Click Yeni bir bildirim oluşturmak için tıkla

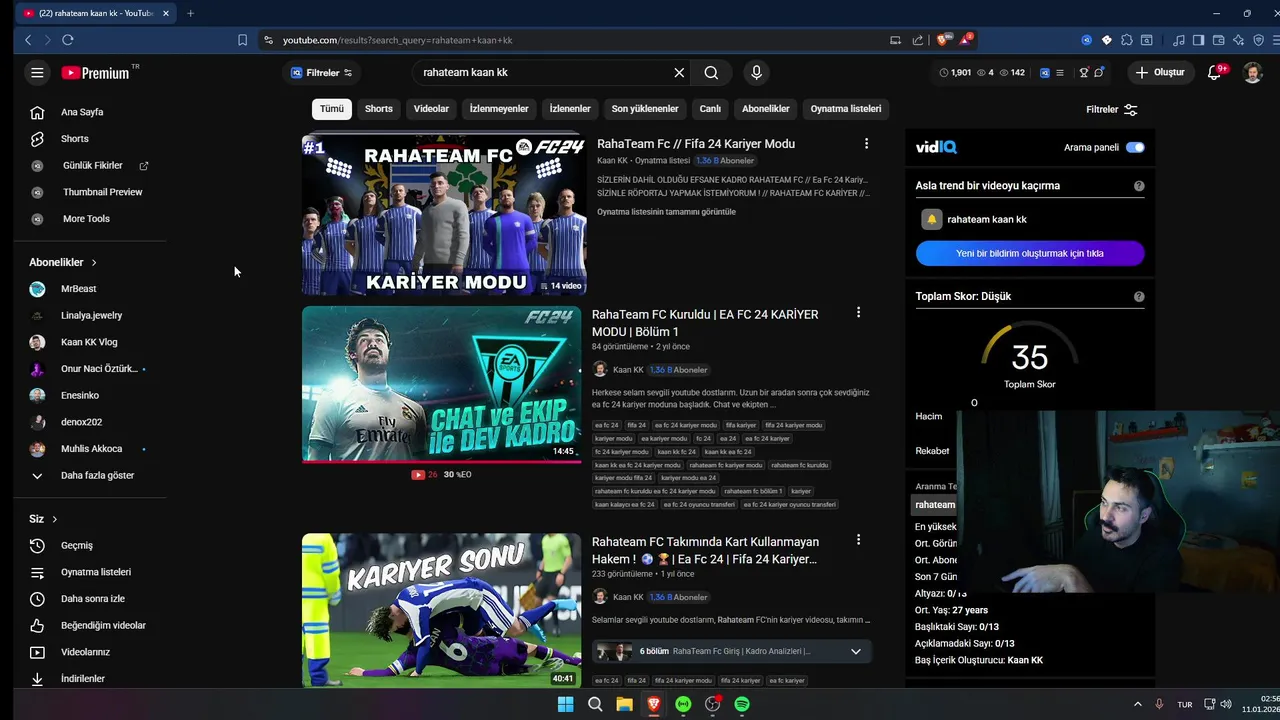tap(1030, 254)
